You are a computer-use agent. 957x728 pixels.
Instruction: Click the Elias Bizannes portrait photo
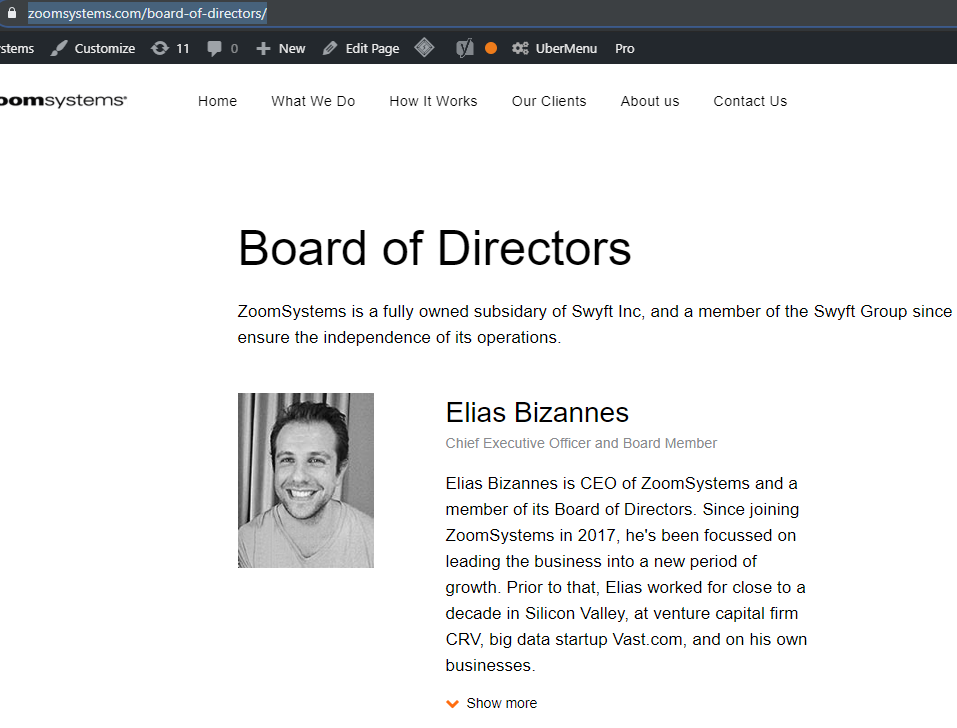[306, 480]
